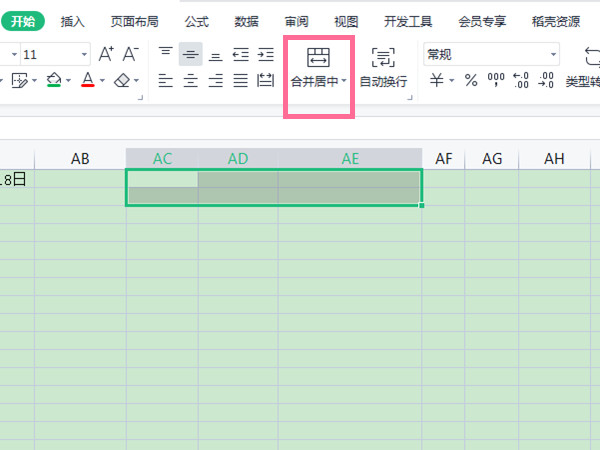
Task: Justify text alignment
Action: click(x=241, y=81)
